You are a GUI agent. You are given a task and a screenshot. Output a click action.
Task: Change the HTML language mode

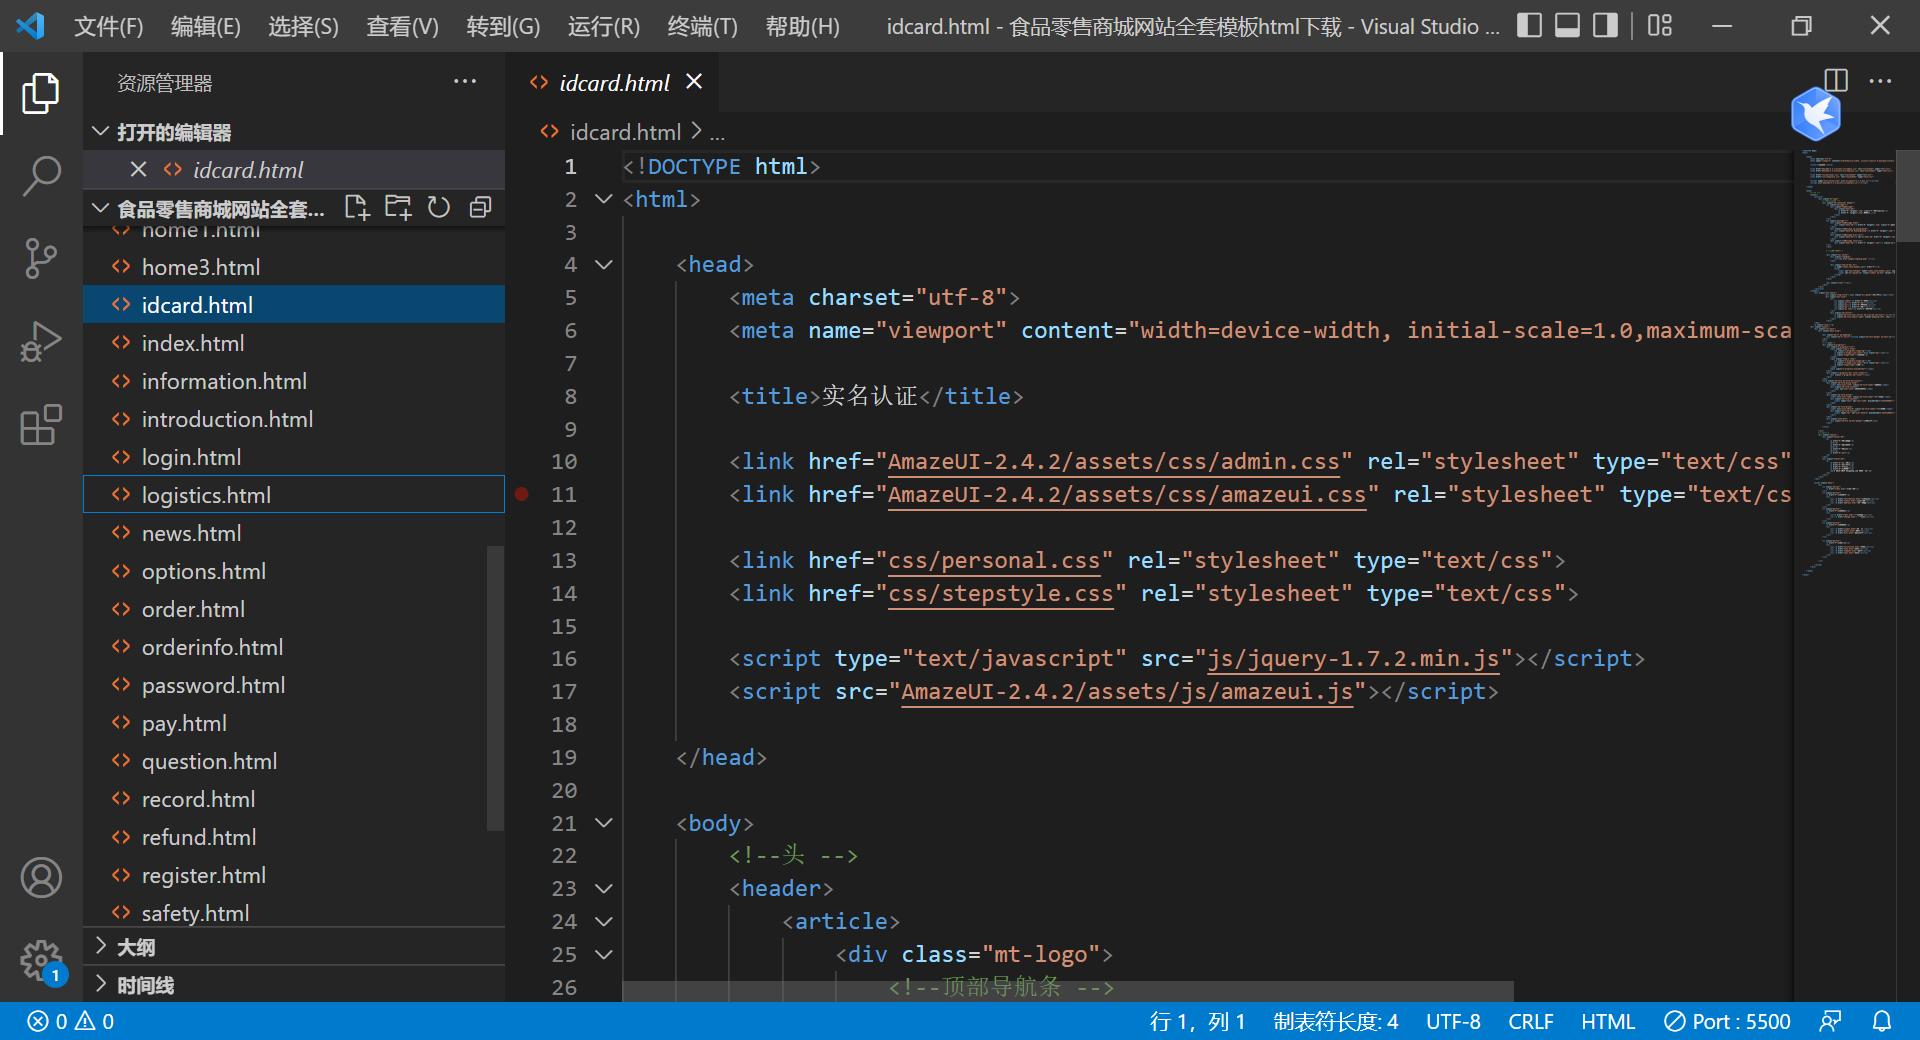point(1608,1021)
